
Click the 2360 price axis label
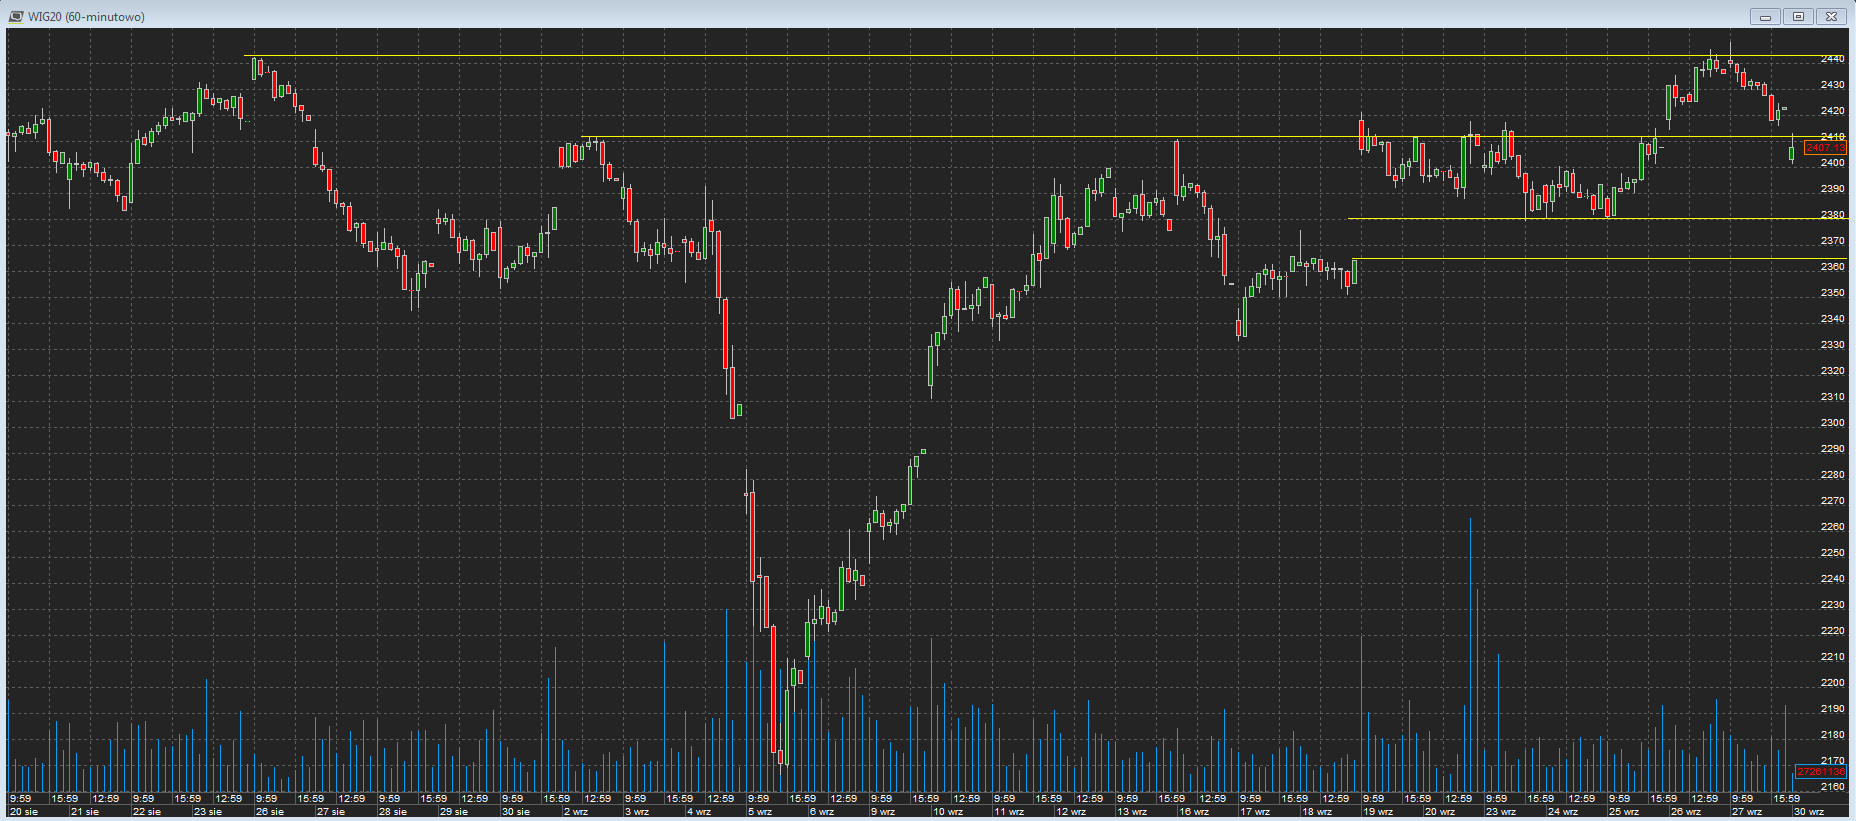(1832, 267)
